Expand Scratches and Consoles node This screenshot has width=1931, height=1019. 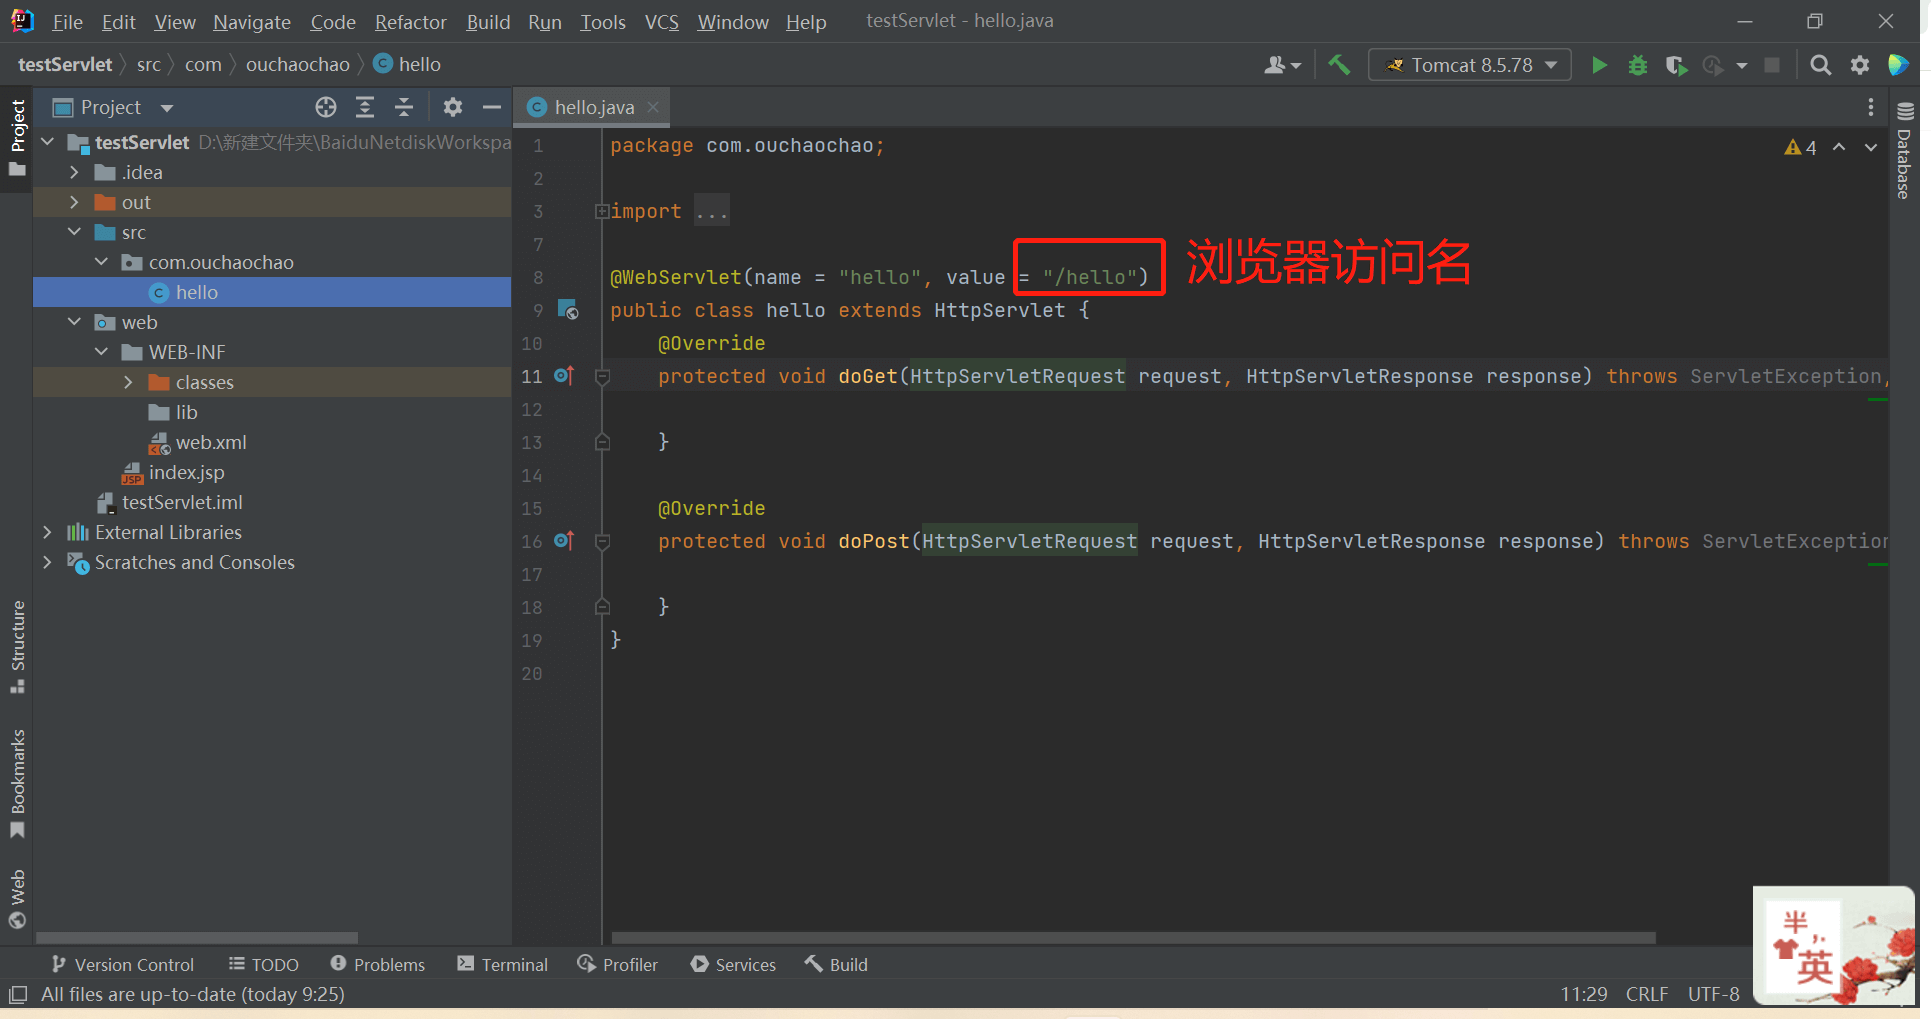(47, 562)
